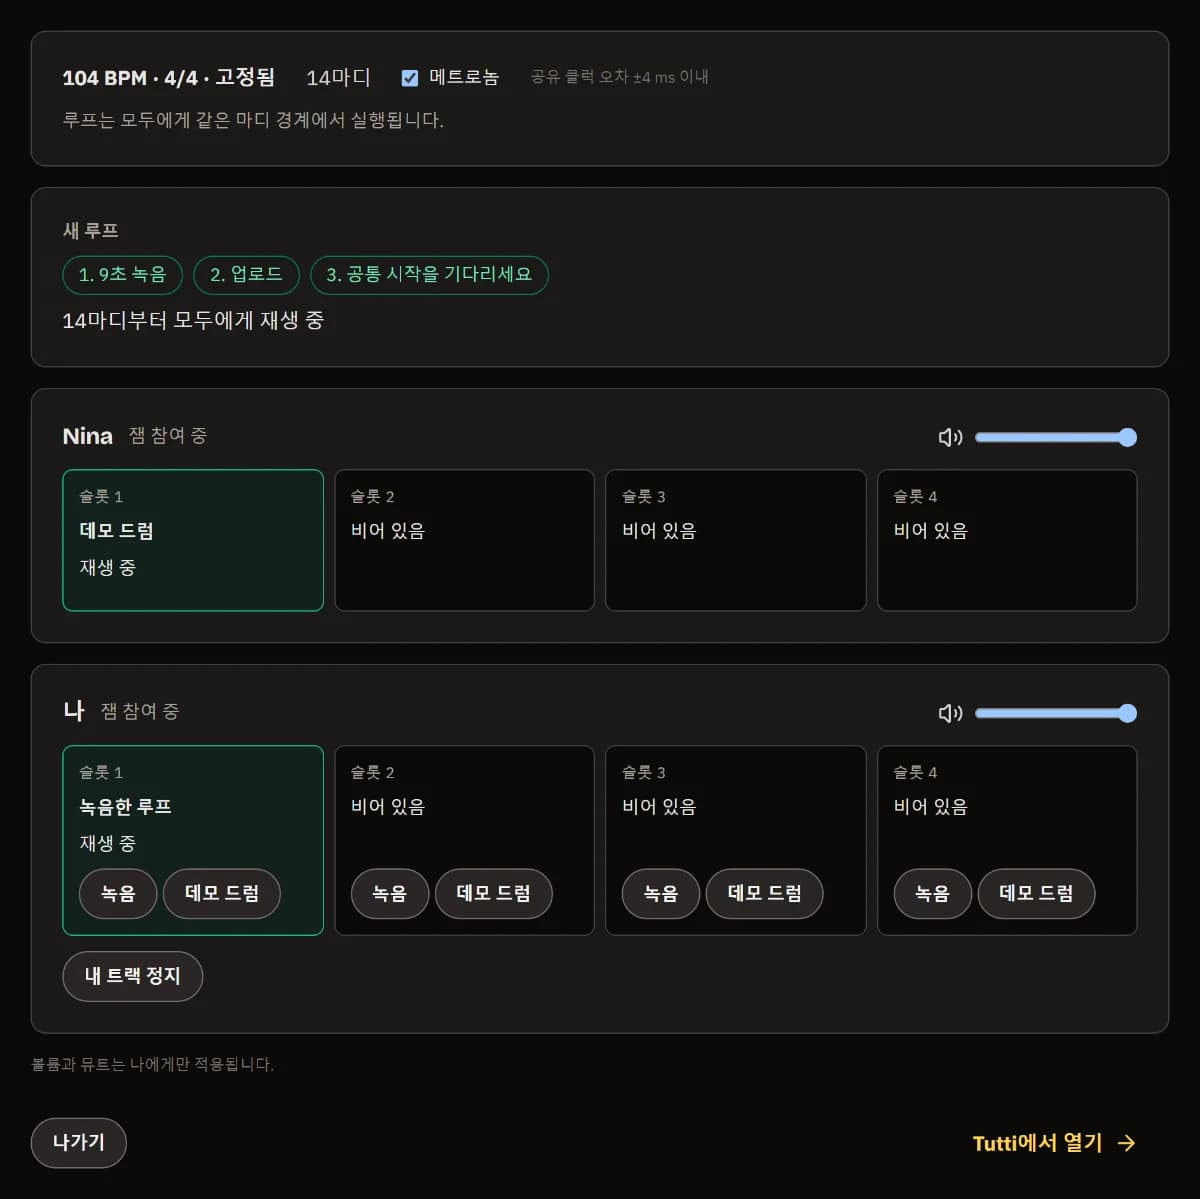Click the 내 트랙 정지 button
The width and height of the screenshot is (1200, 1199).
coord(133,976)
